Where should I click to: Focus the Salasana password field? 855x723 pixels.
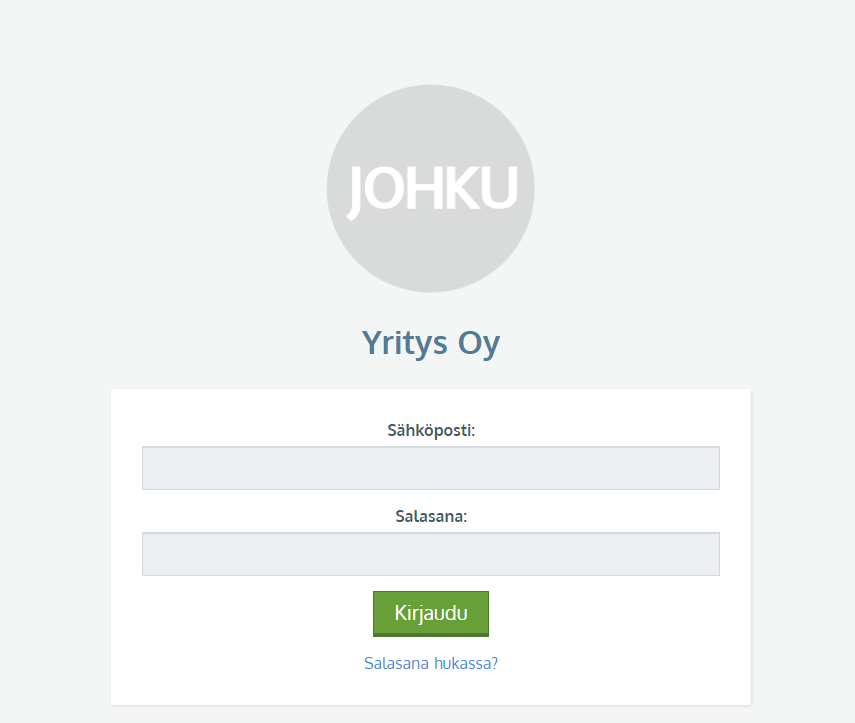coord(431,554)
